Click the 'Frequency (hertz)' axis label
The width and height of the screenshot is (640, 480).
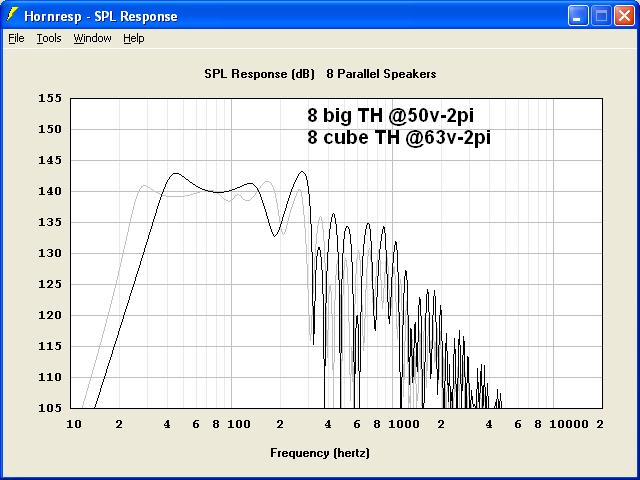(x=320, y=453)
